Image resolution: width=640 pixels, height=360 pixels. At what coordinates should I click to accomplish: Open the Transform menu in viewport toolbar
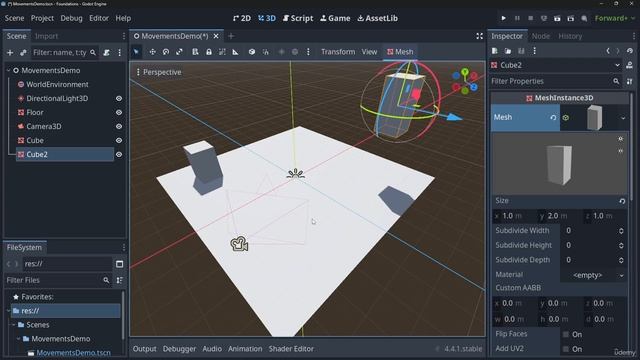point(338,52)
